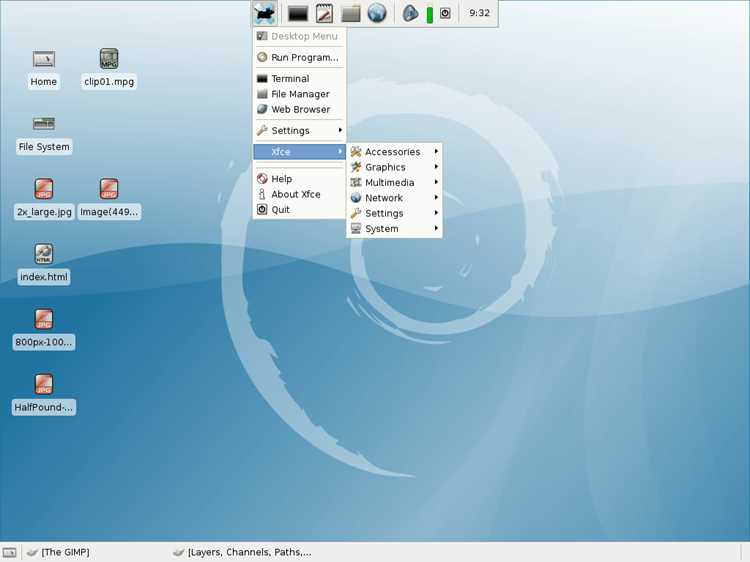This screenshot has height=562, width=750.
Task: Expand the Network submenu
Action: pos(394,198)
